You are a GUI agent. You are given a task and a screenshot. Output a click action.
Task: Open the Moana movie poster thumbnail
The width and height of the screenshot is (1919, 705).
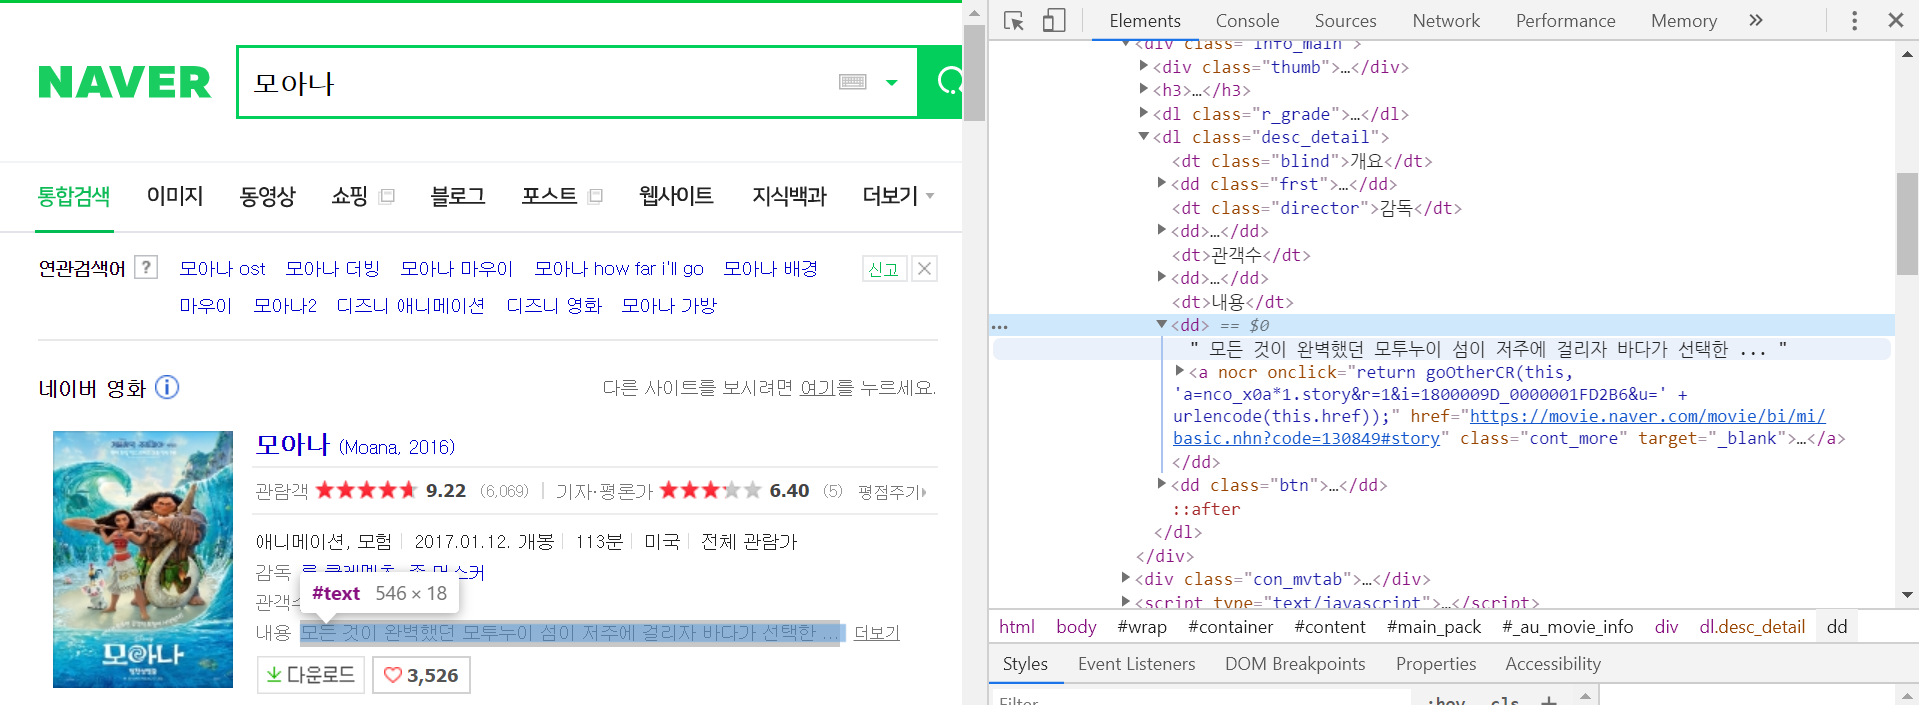143,559
